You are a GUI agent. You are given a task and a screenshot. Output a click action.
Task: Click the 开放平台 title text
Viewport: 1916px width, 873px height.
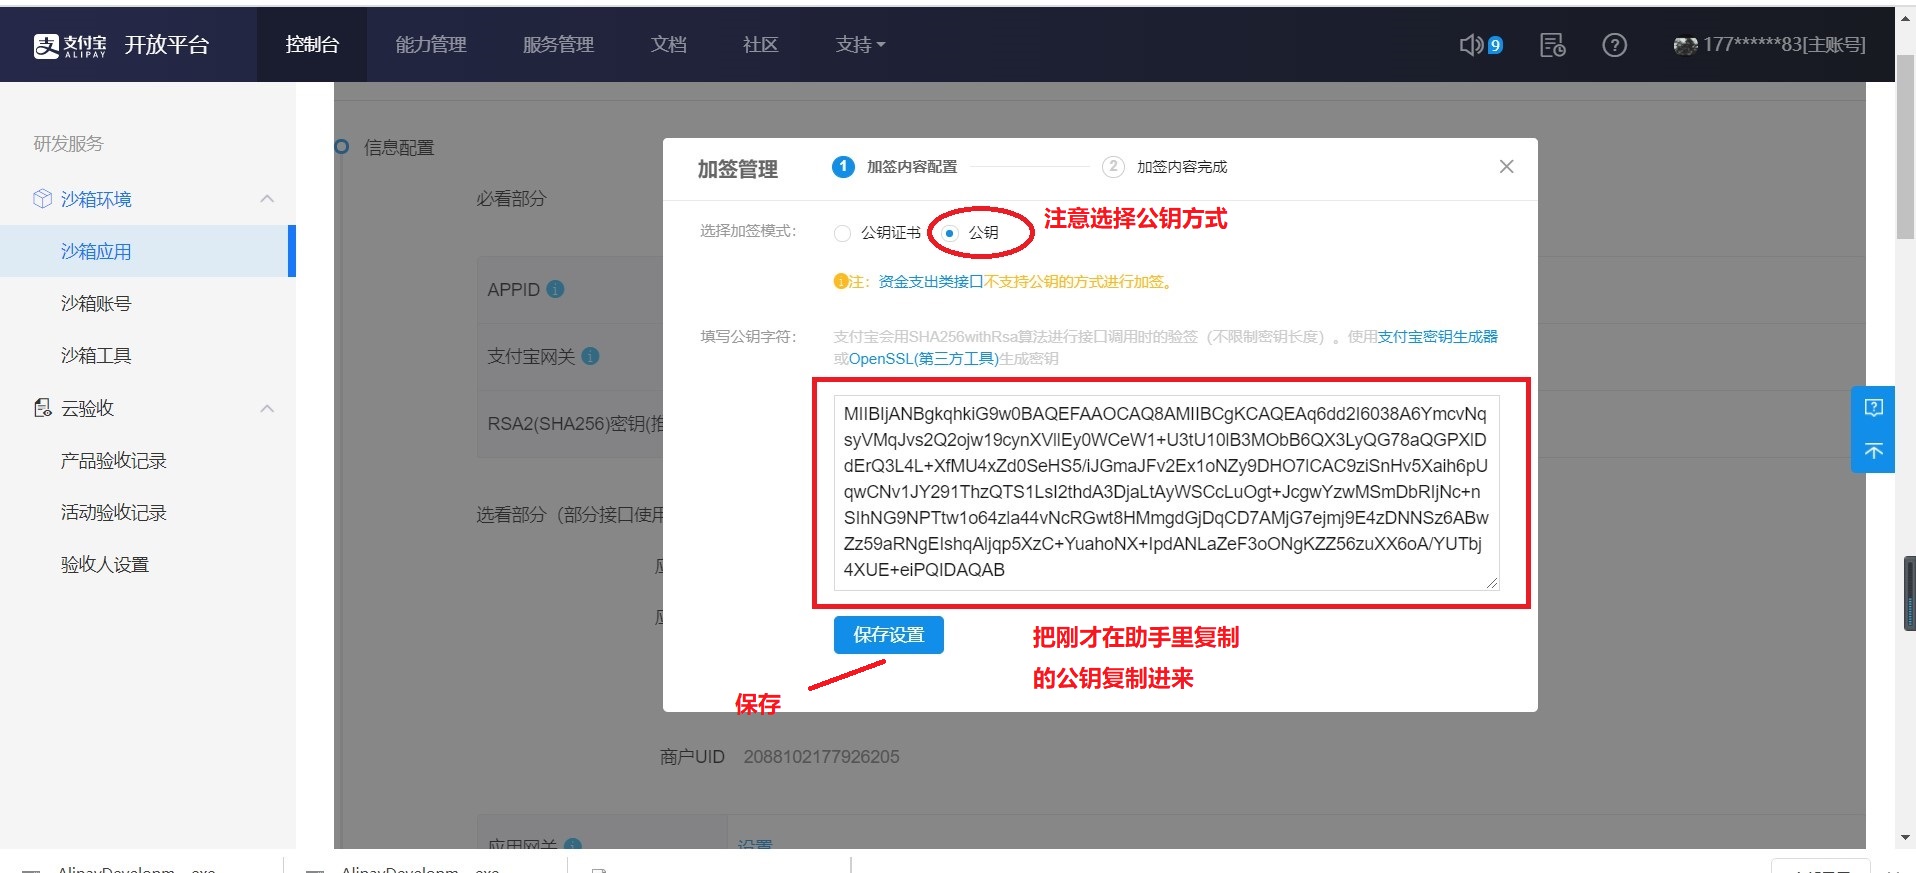pos(167,45)
